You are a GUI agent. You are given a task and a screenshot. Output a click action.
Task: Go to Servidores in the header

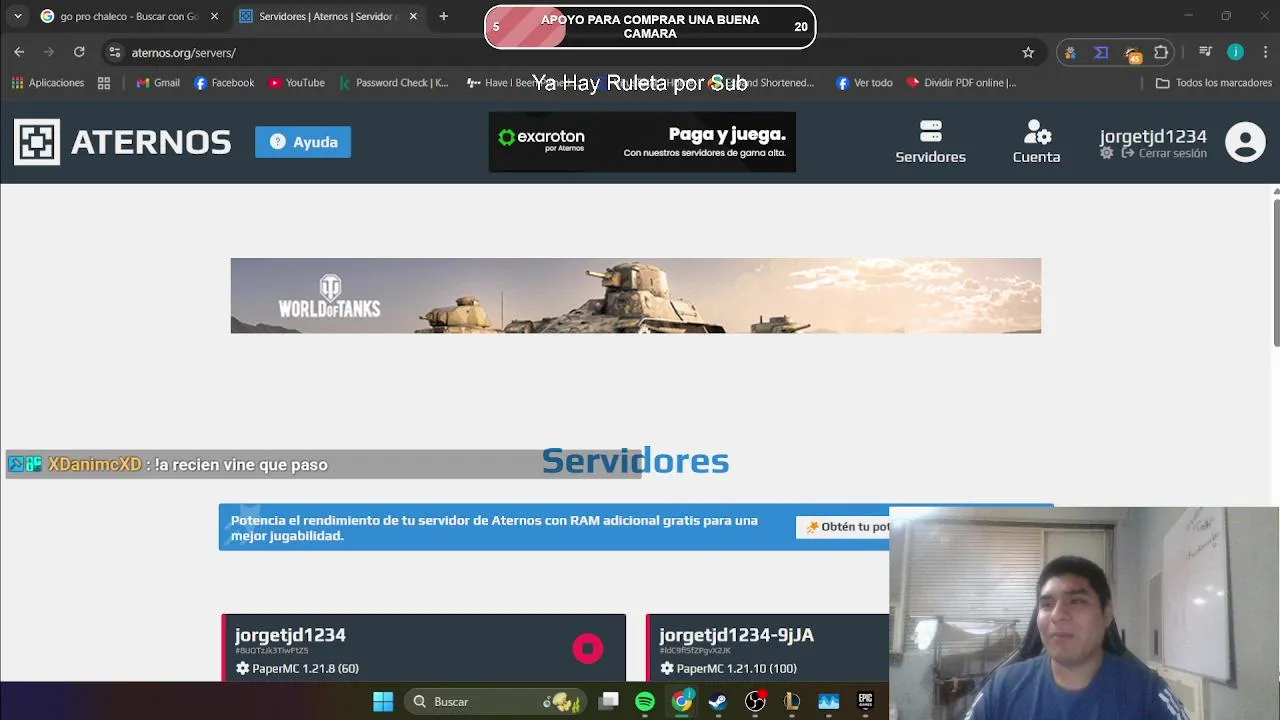click(930, 142)
